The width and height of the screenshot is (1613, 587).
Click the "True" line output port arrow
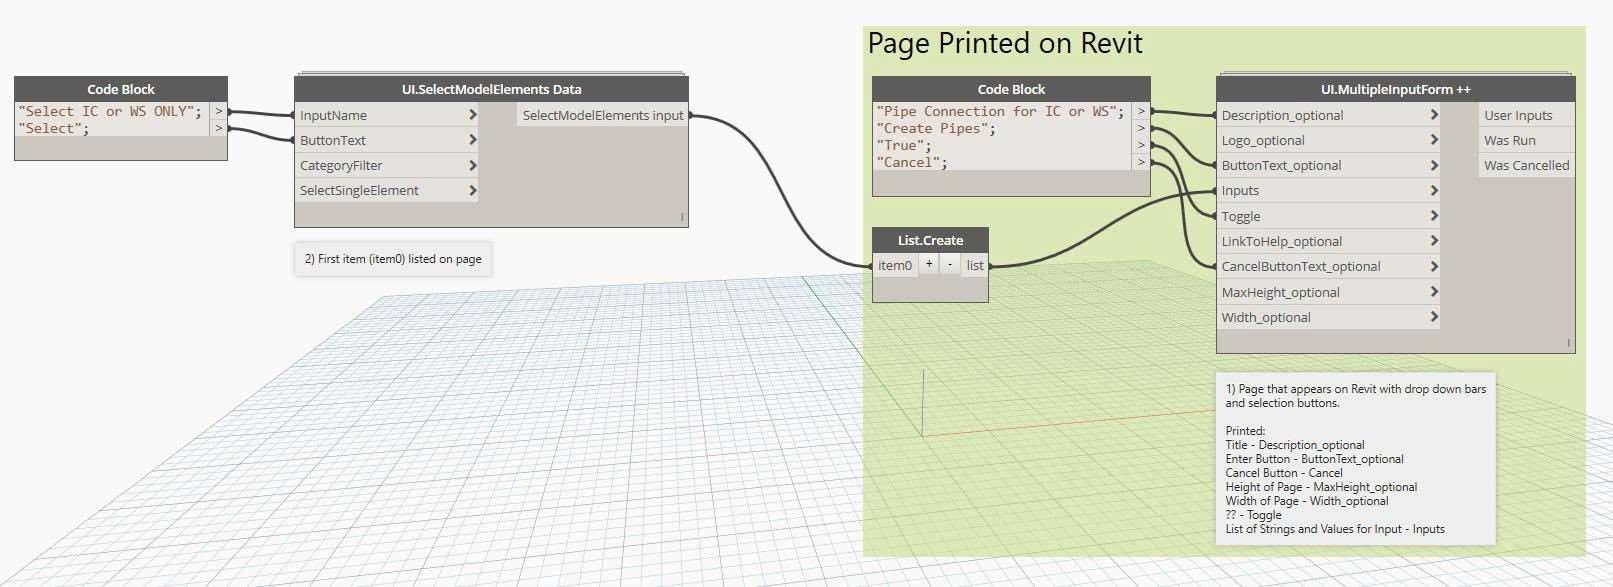click(1141, 145)
